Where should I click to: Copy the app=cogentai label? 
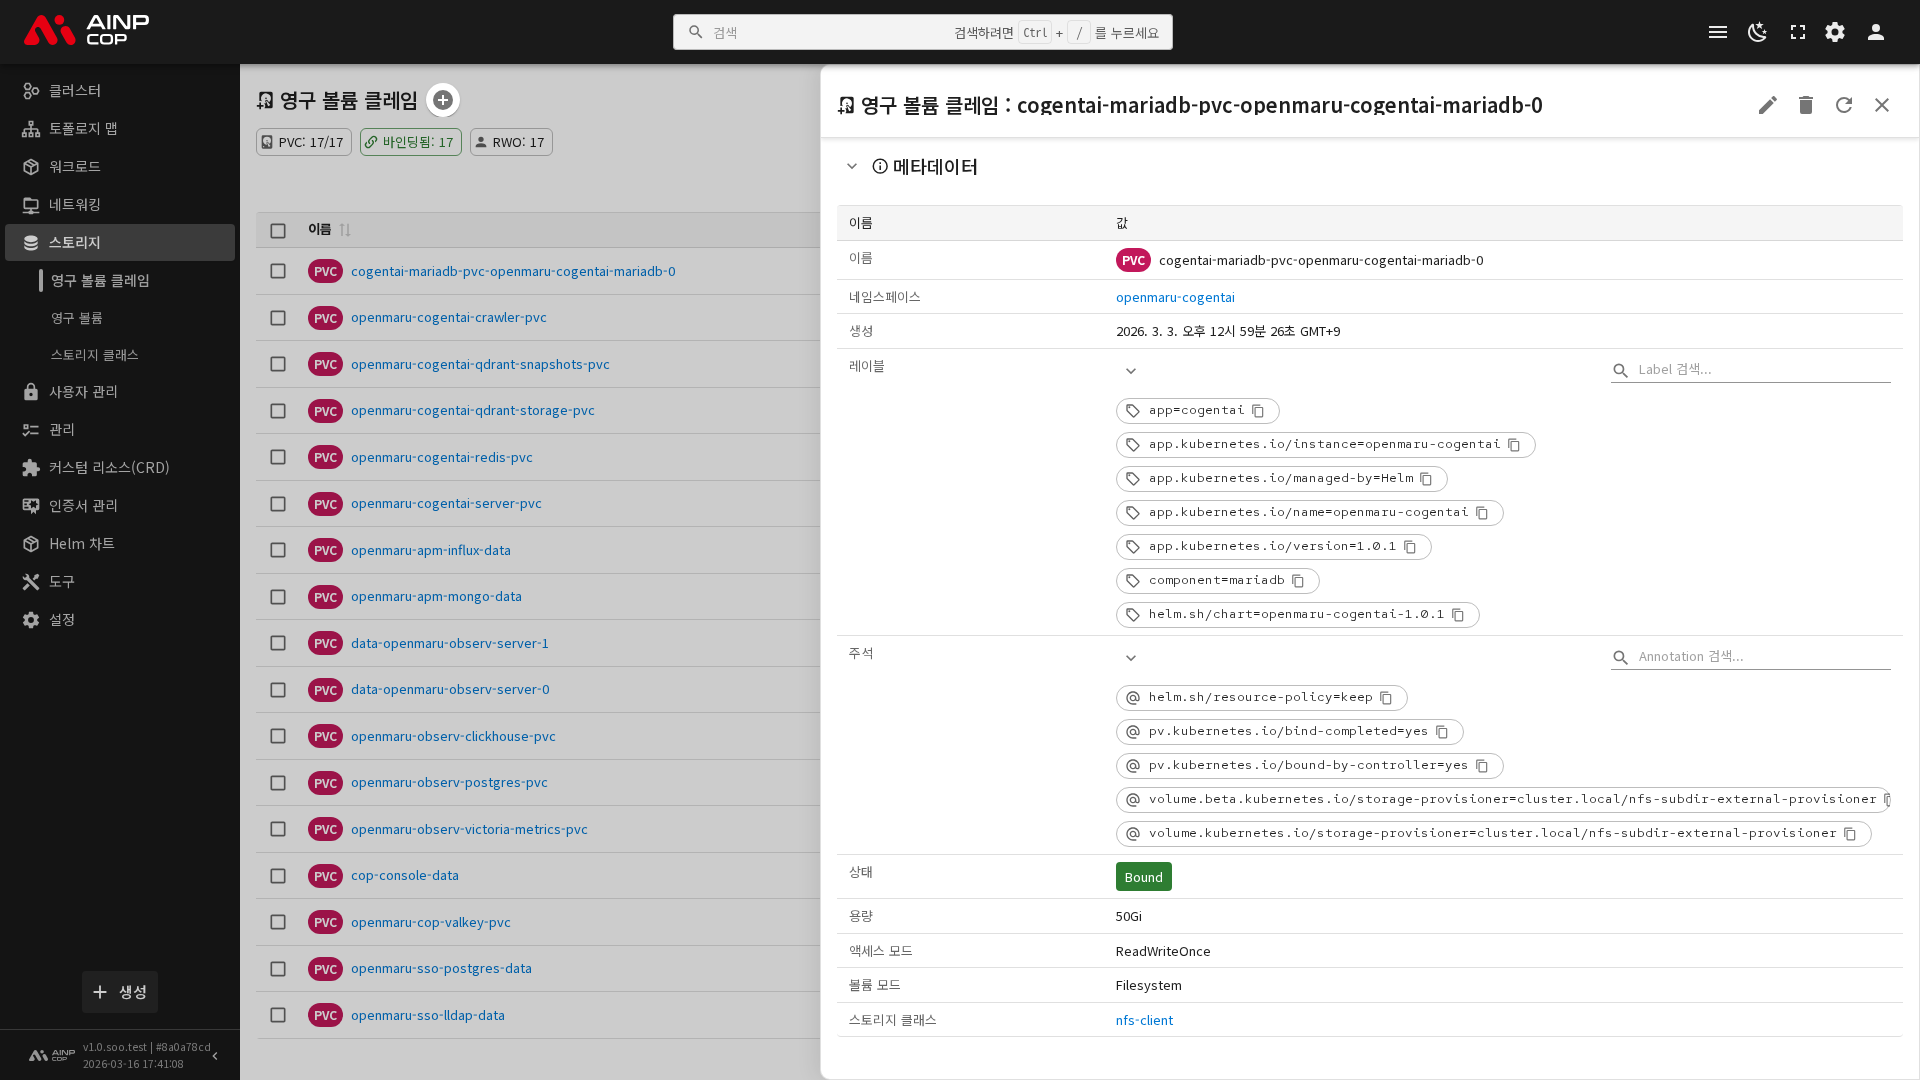pos(1258,411)
